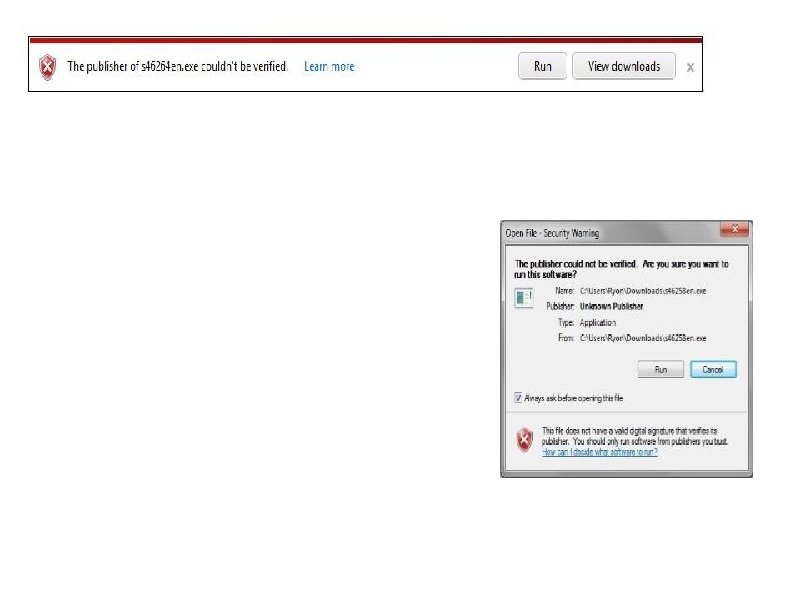Click the red shield warning icon in the notification bar
800x600 pixels.
point(45,66)
